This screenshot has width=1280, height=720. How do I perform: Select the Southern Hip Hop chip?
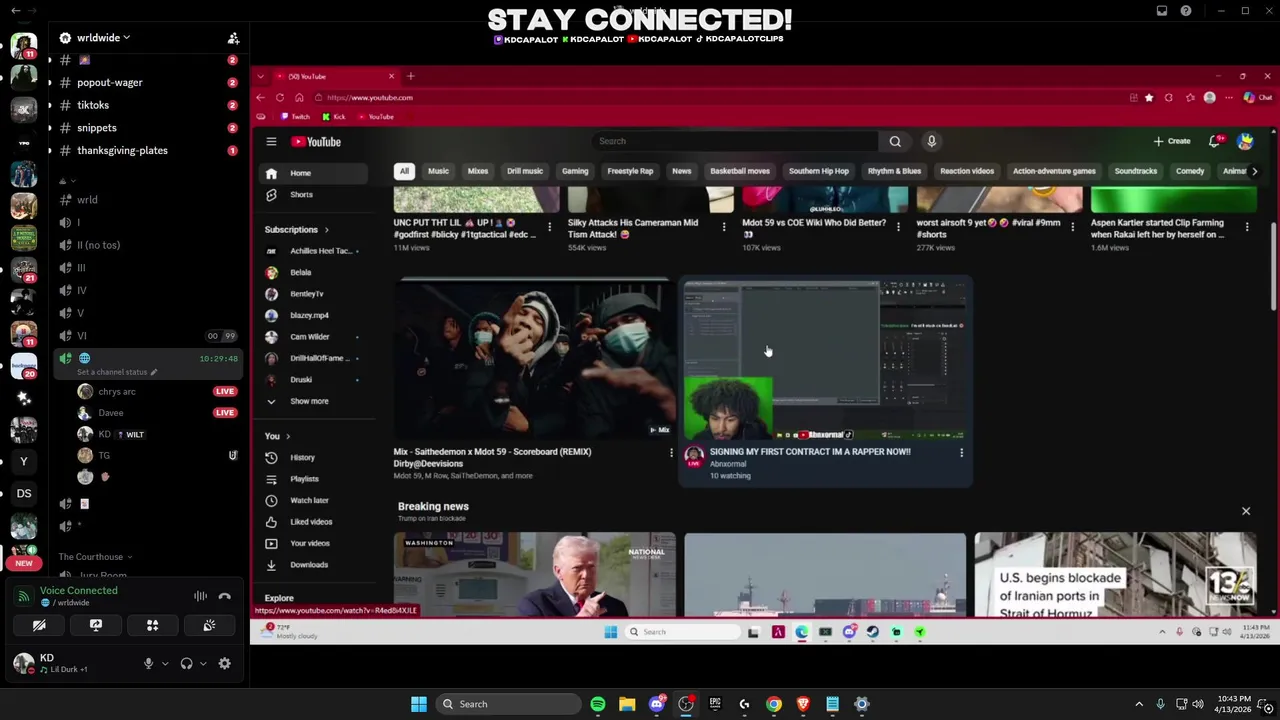point(818,171)
